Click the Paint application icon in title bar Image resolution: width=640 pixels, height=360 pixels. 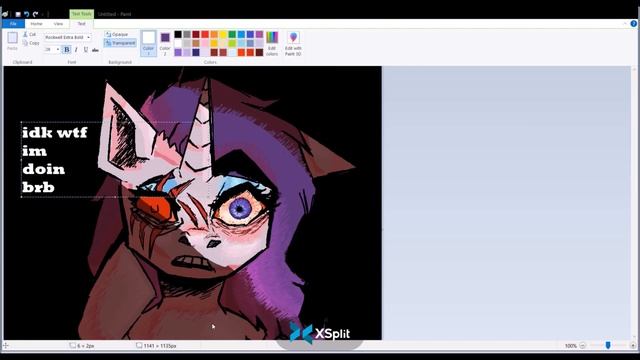click(5, 14)
